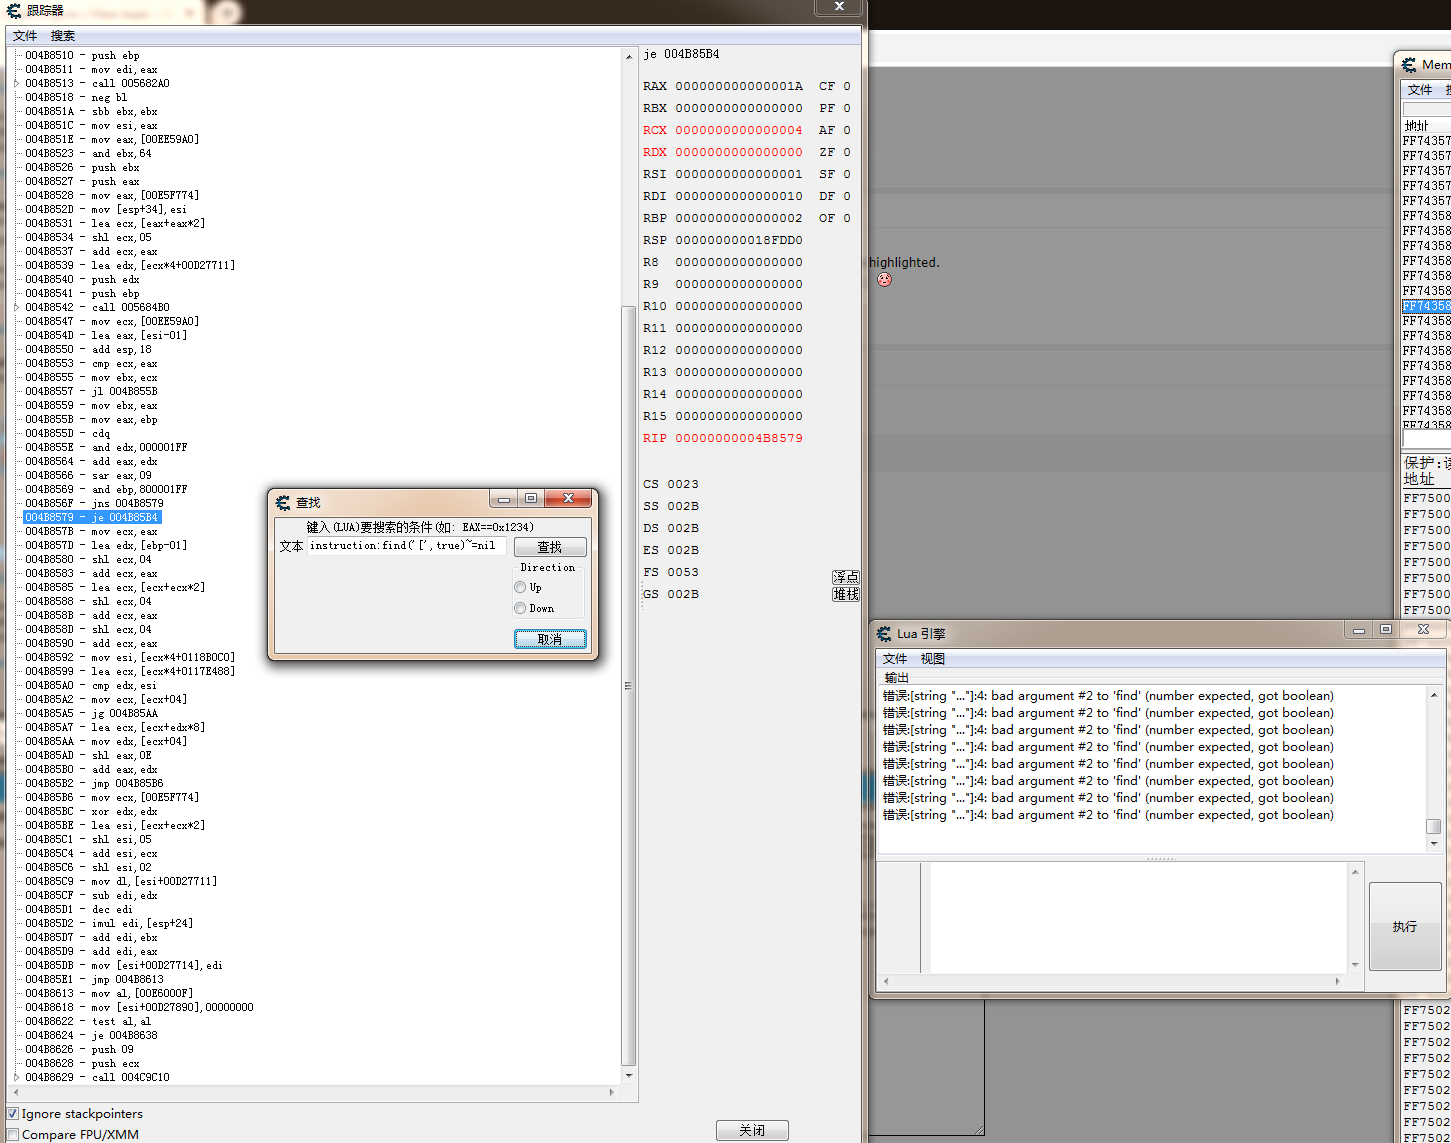This screenshot has height=1143, width=1451.
Task: Open the 视图 menu in Lua engine
Action: [x=932, y=659]
